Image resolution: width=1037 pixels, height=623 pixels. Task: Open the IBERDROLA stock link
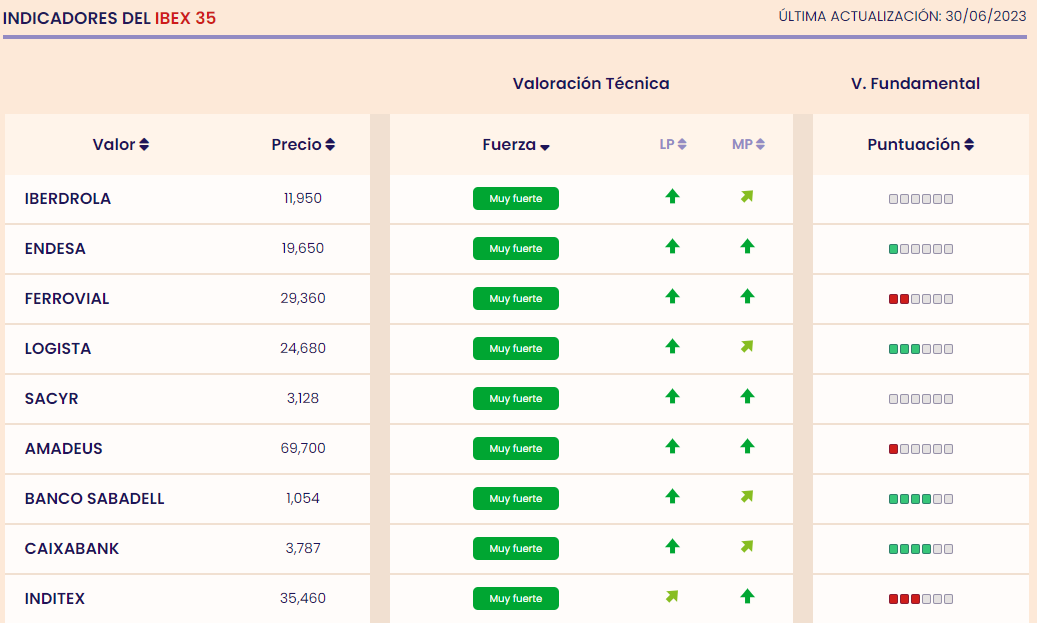68,199
